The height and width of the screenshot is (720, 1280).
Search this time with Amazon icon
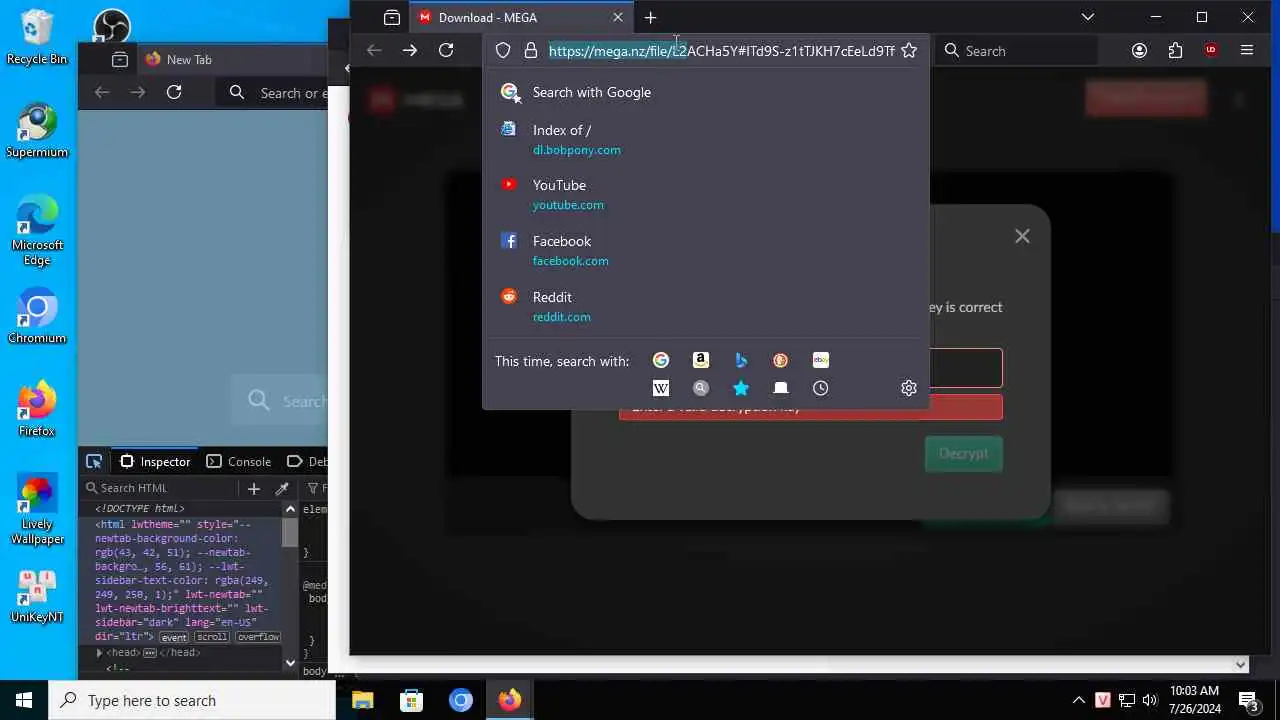coord(701,360)
